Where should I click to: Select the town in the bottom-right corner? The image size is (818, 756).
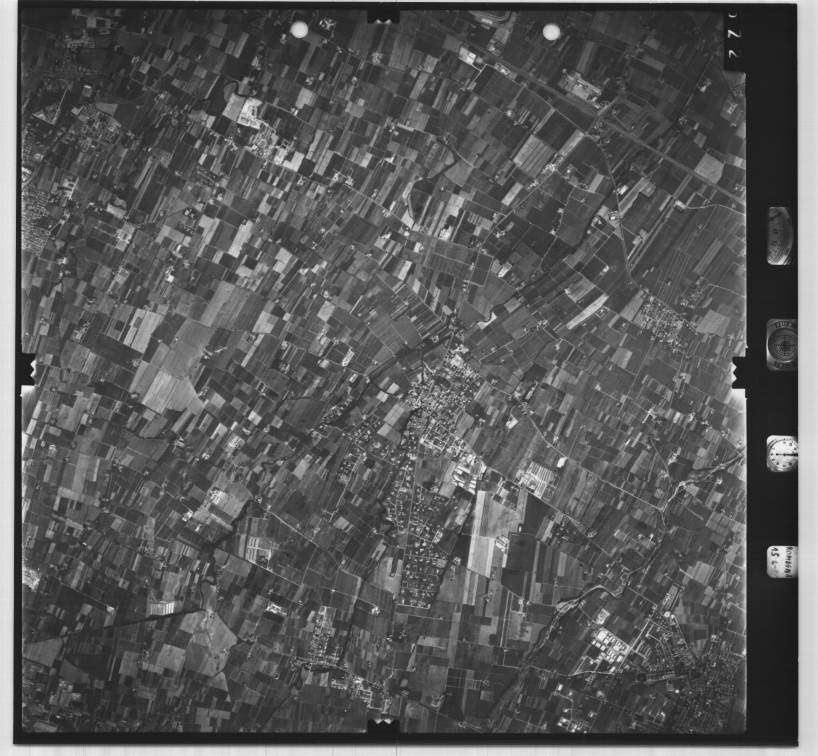point(700,680)
